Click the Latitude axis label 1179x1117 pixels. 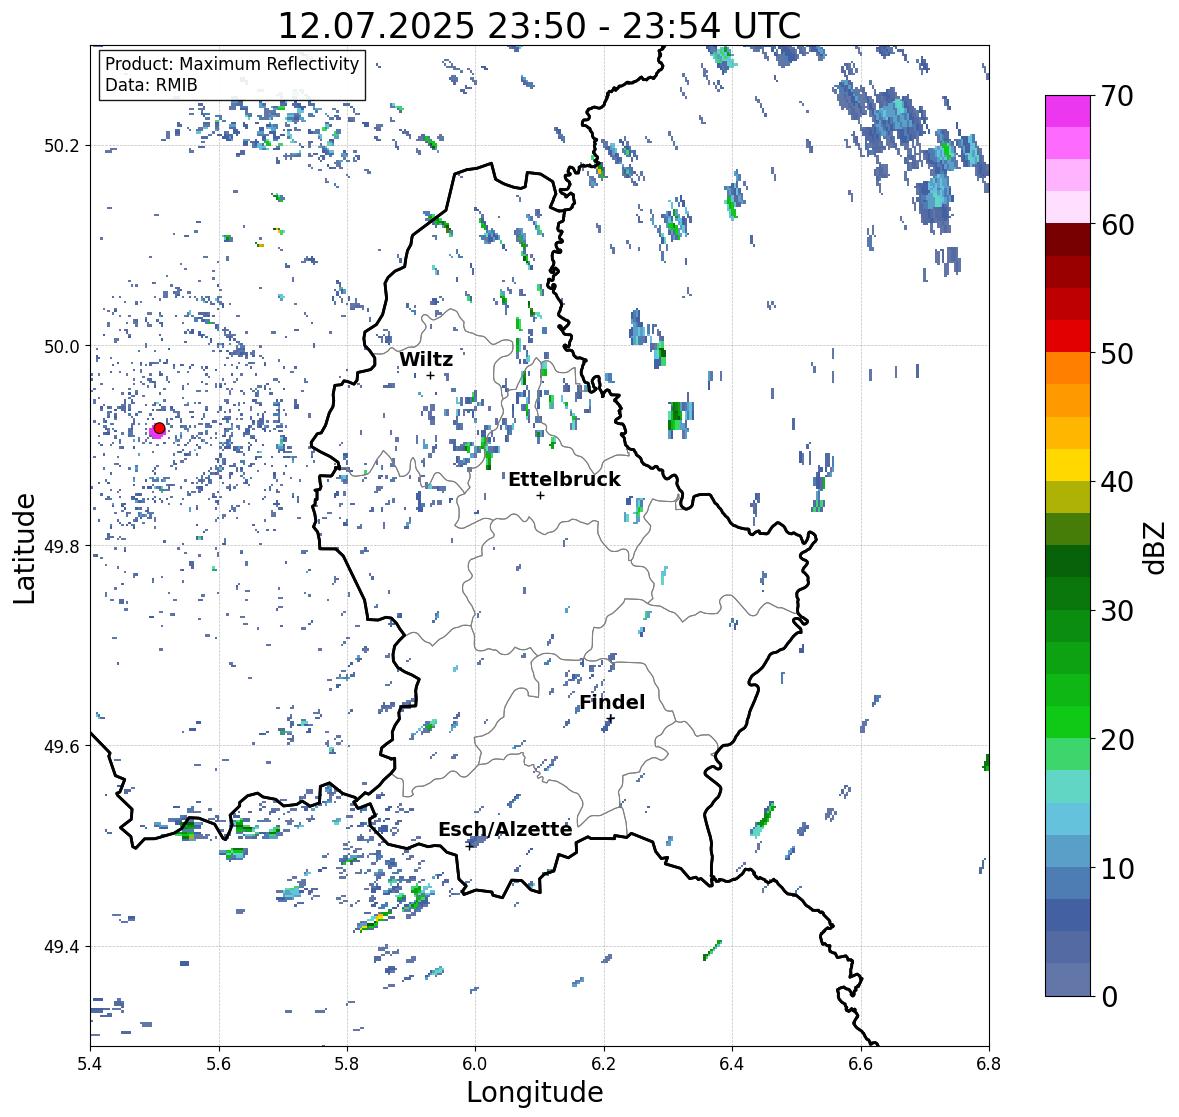tap(24, 548)
